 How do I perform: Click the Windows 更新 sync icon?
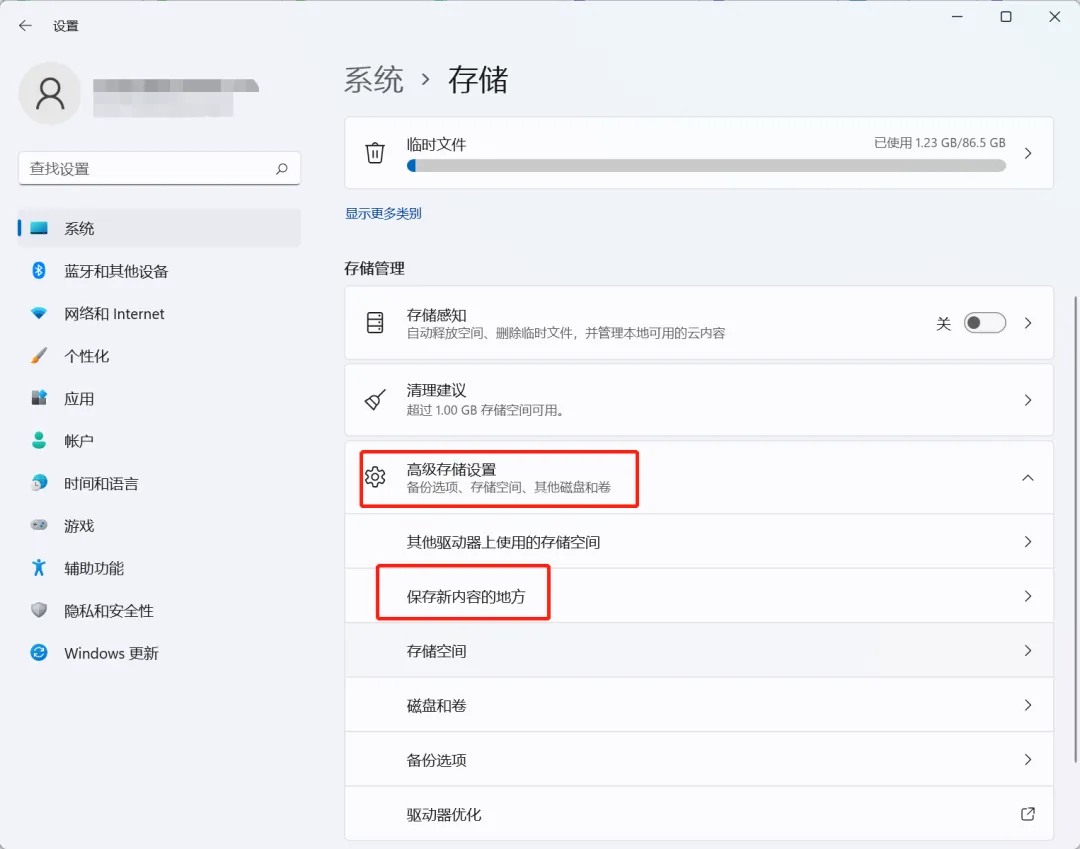point(39,653)
